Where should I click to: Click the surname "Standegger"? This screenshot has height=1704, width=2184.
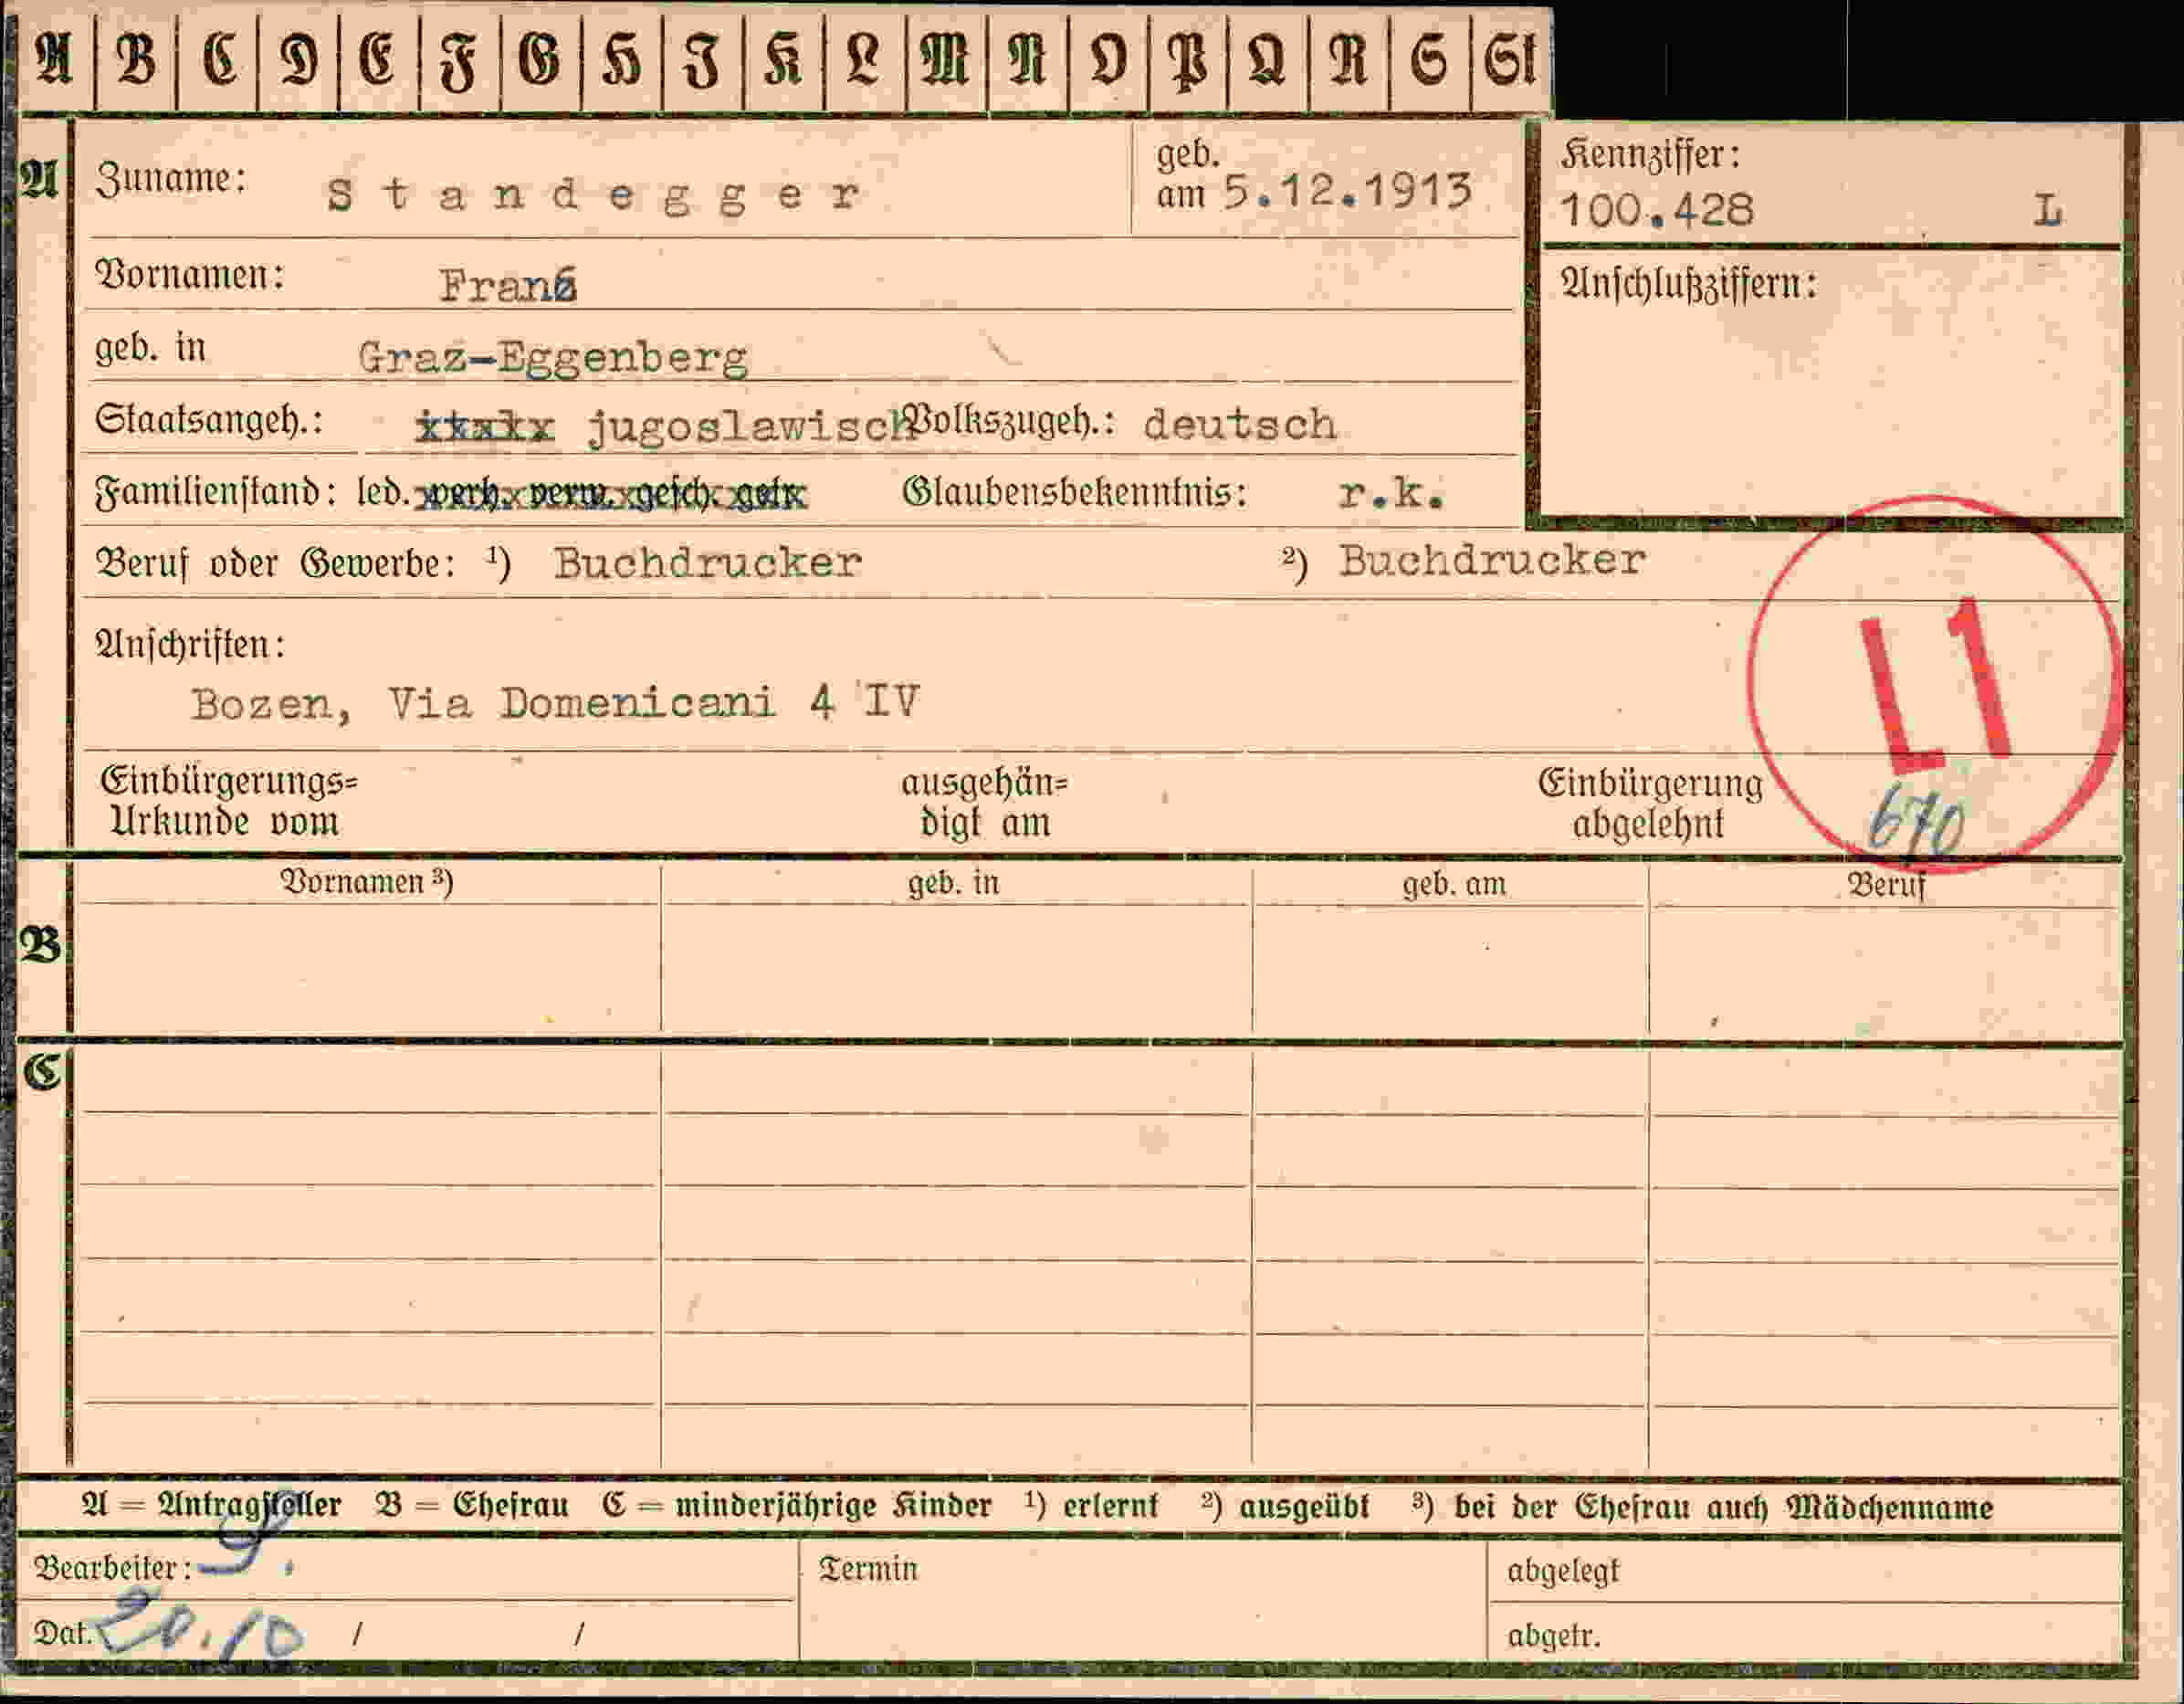click(x=593, y=194)
